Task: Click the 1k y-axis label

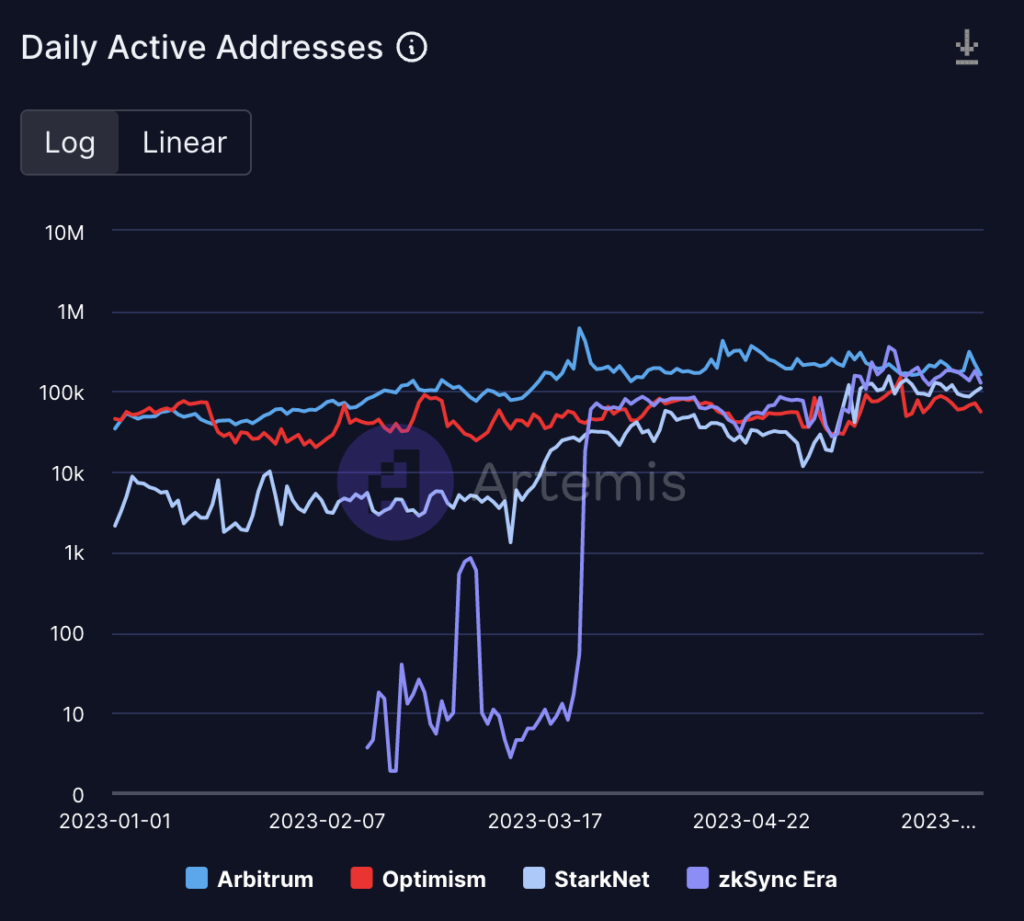Action: (x=74, y=553)
